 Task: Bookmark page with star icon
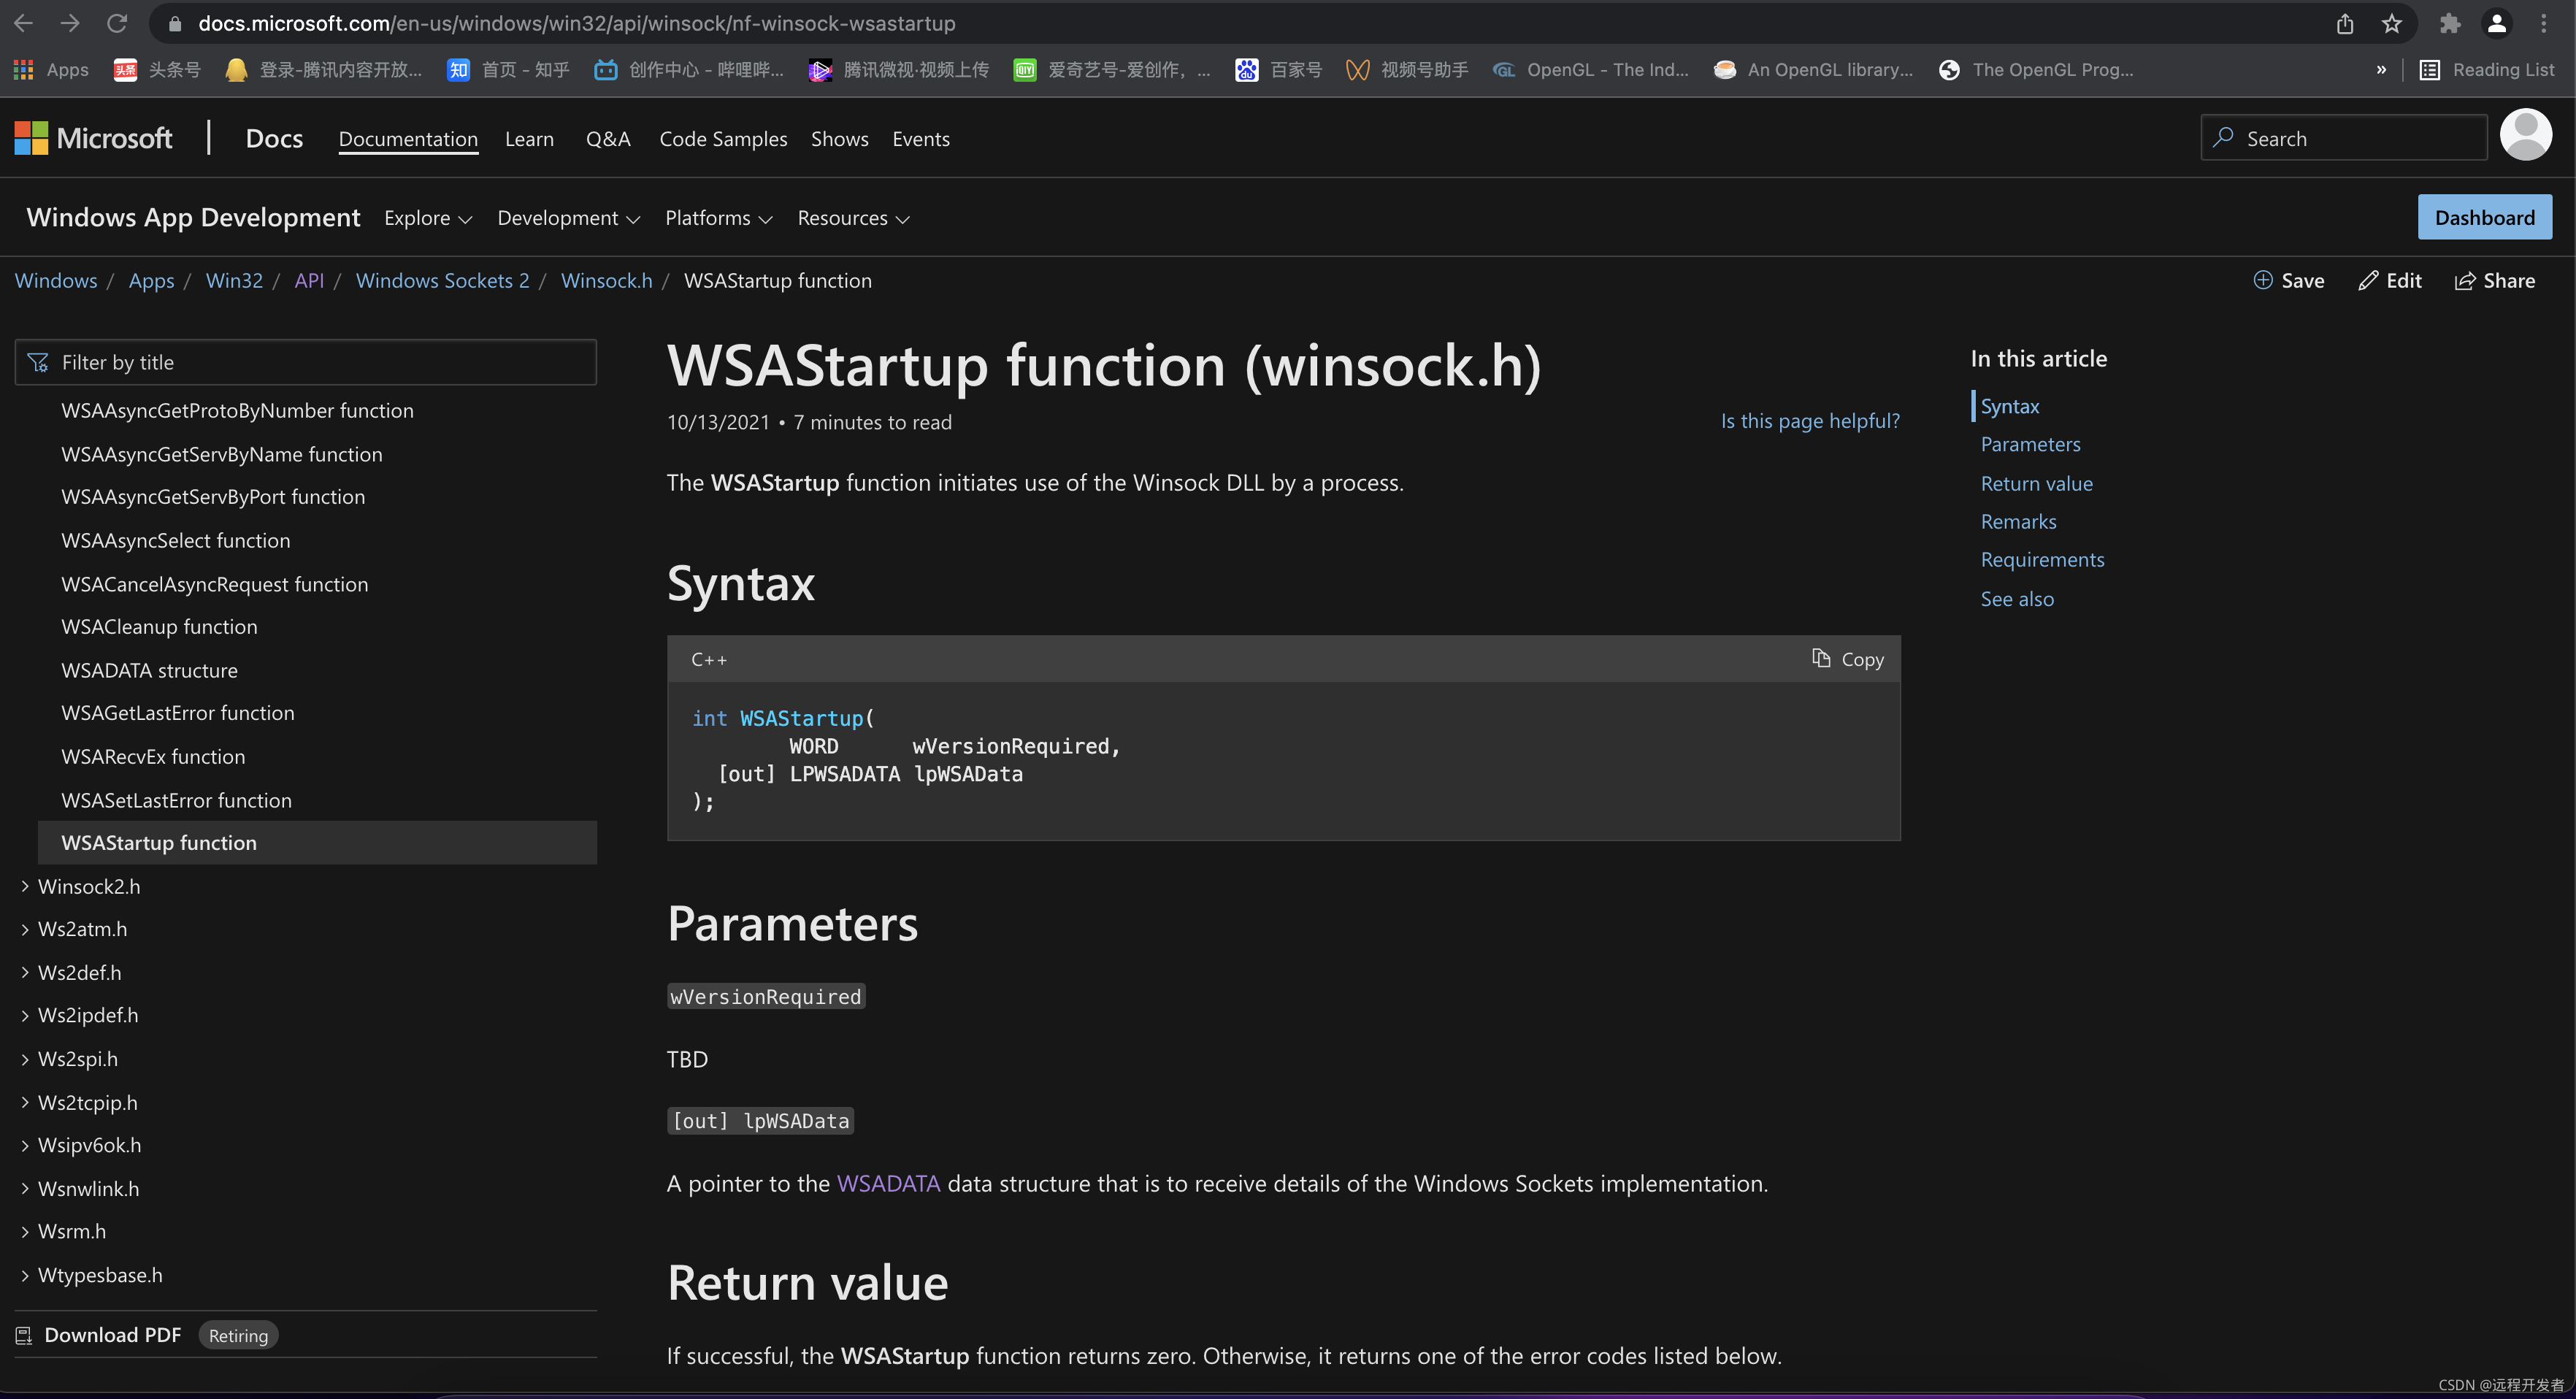click(2391, 23)
